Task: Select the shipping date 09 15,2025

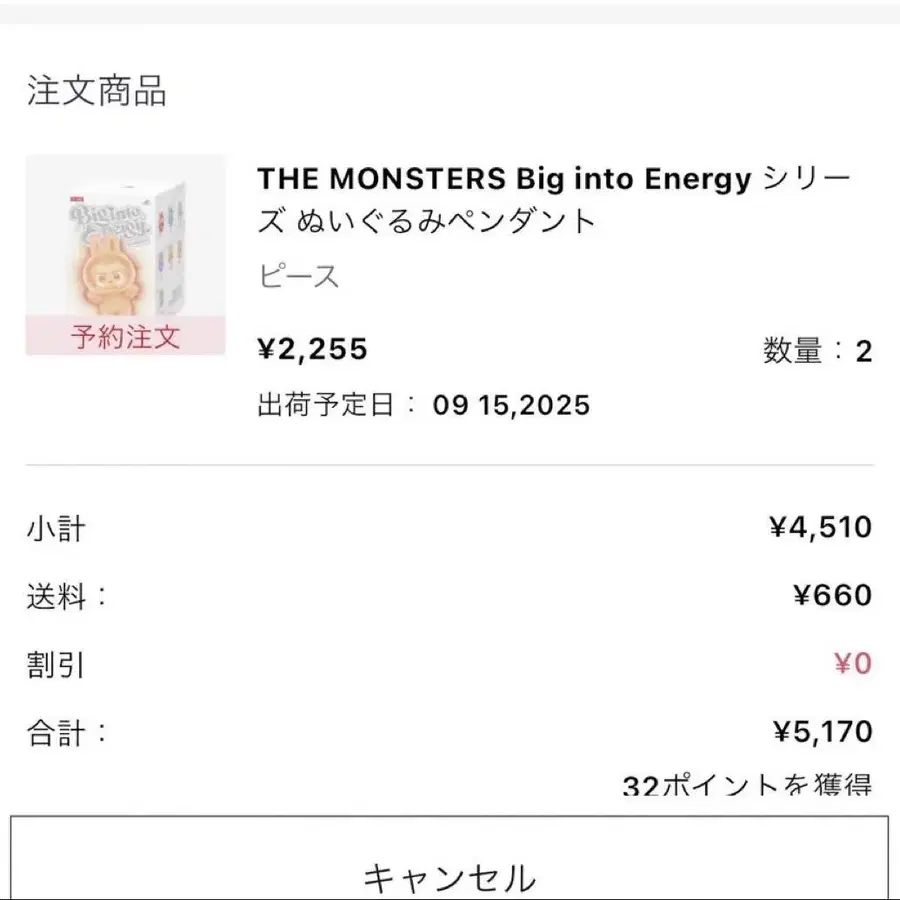Action: tap(511, 405)
